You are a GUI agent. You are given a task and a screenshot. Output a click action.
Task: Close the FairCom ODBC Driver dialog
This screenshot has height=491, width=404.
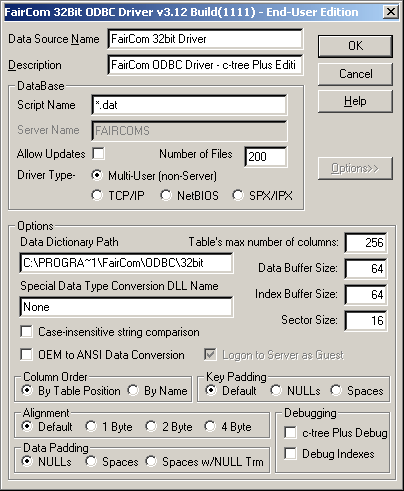coord(390,12)
